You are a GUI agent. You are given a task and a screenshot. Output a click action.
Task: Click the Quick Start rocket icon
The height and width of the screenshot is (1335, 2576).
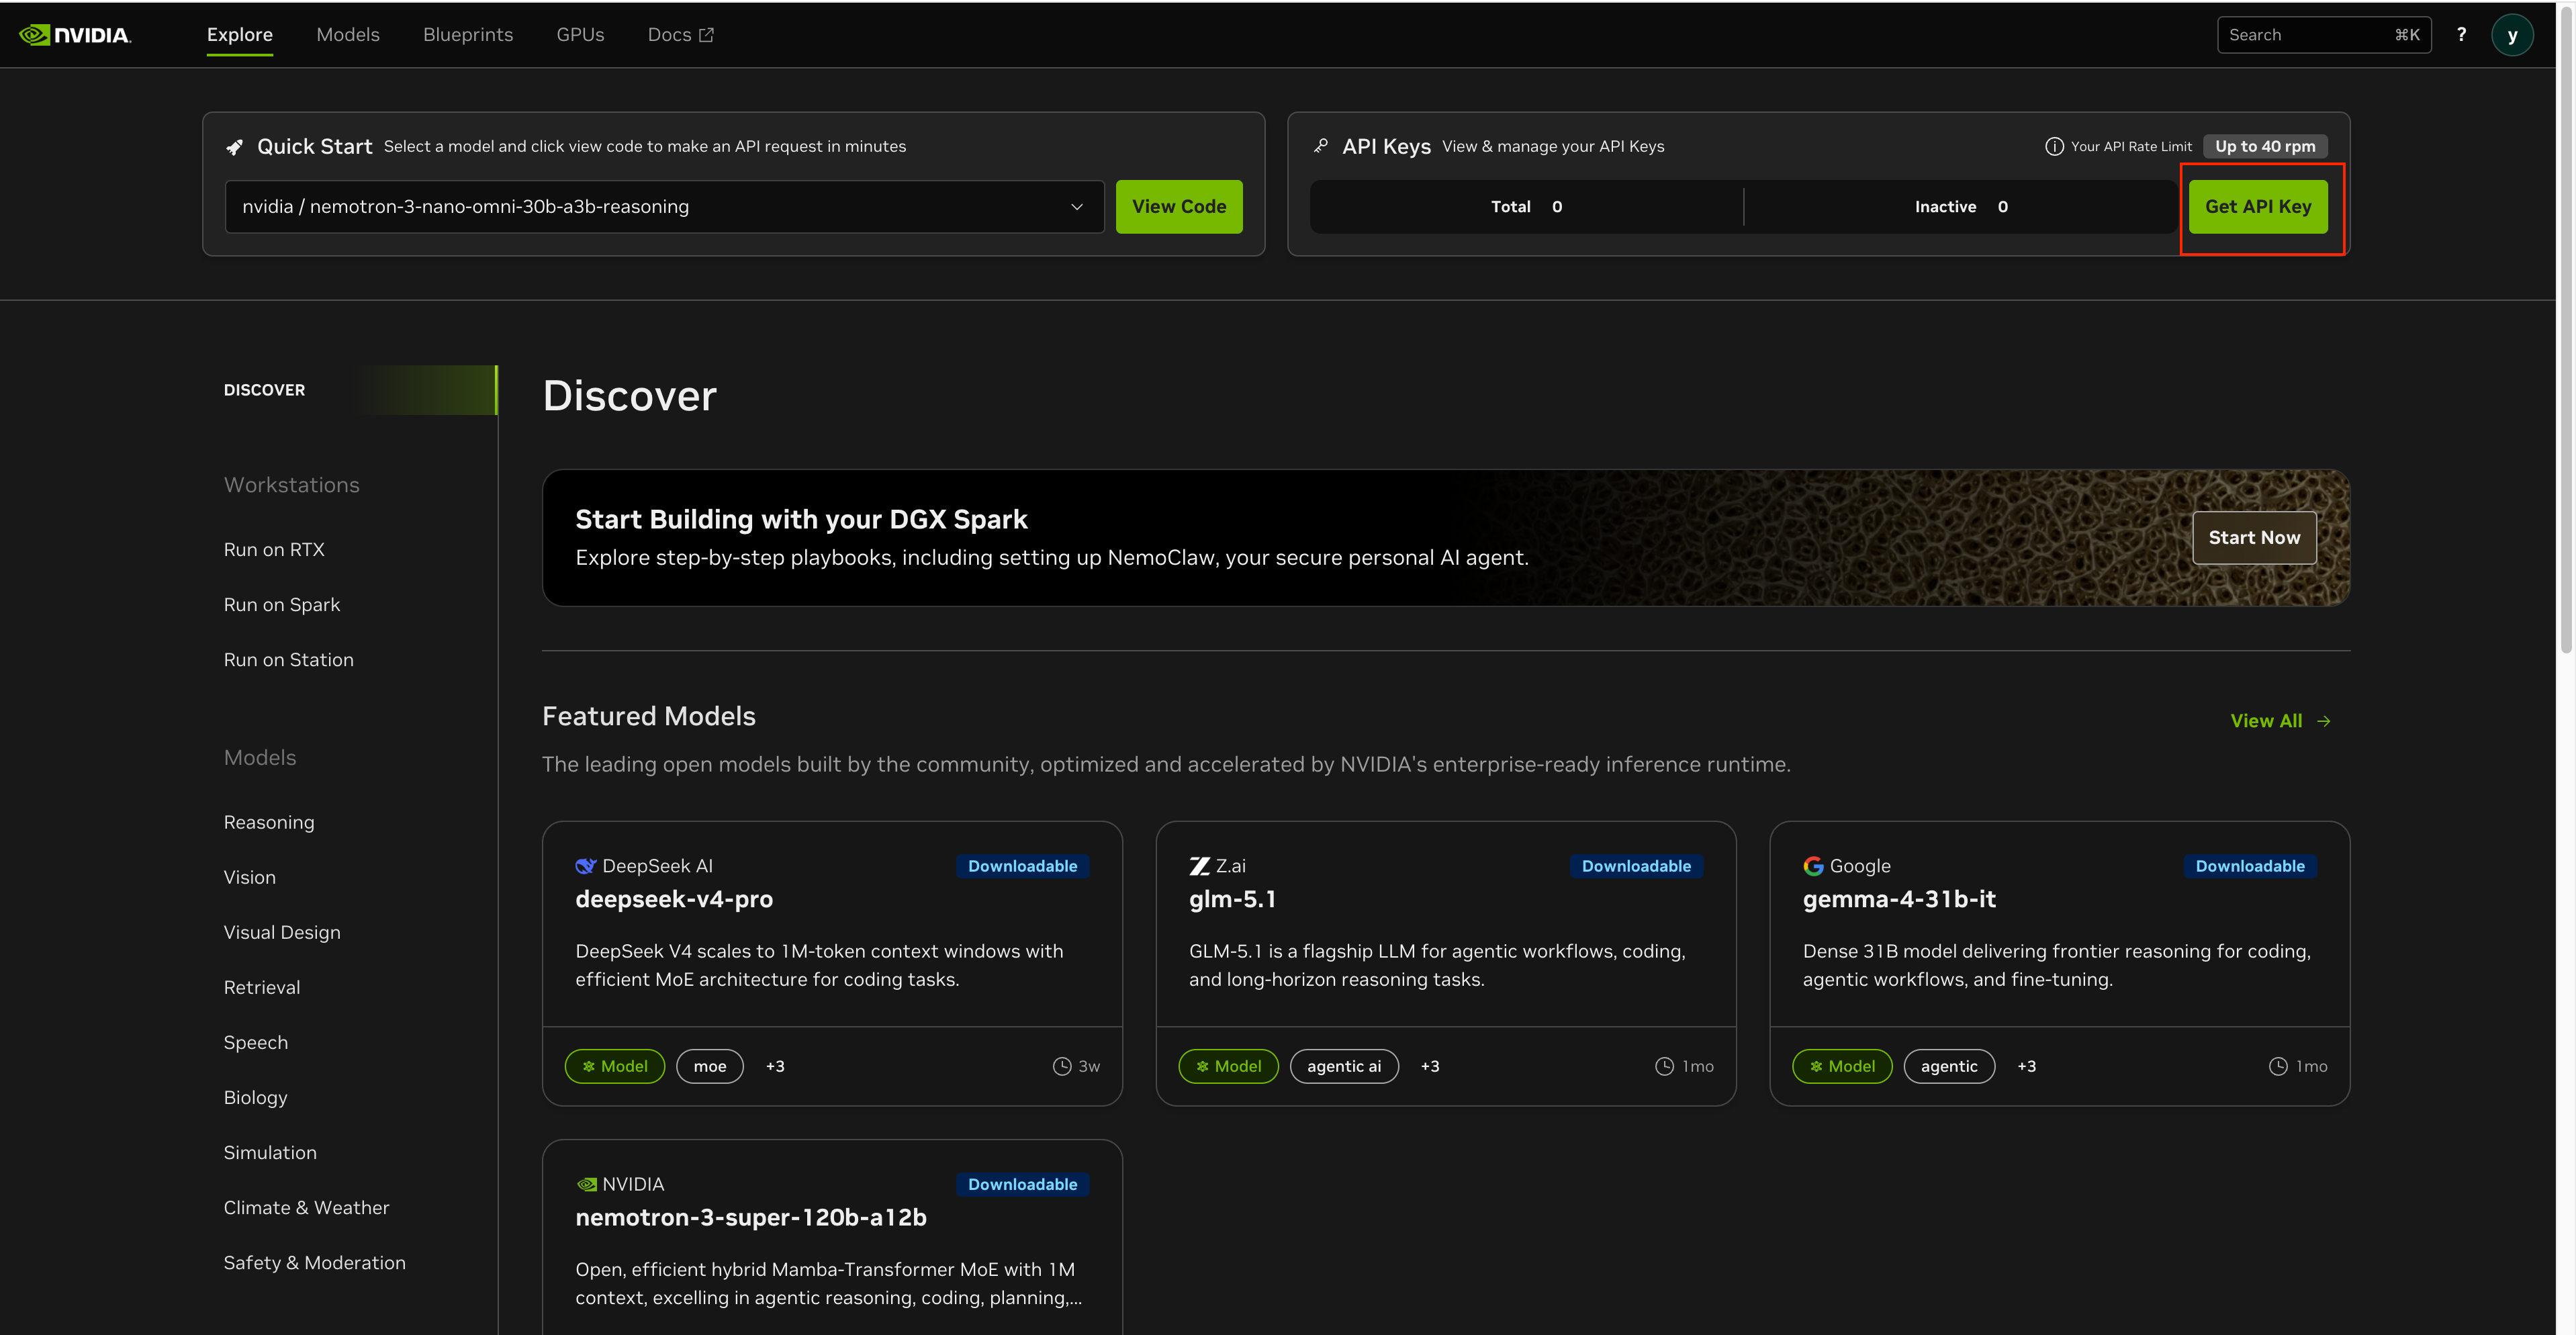point(235,147)
